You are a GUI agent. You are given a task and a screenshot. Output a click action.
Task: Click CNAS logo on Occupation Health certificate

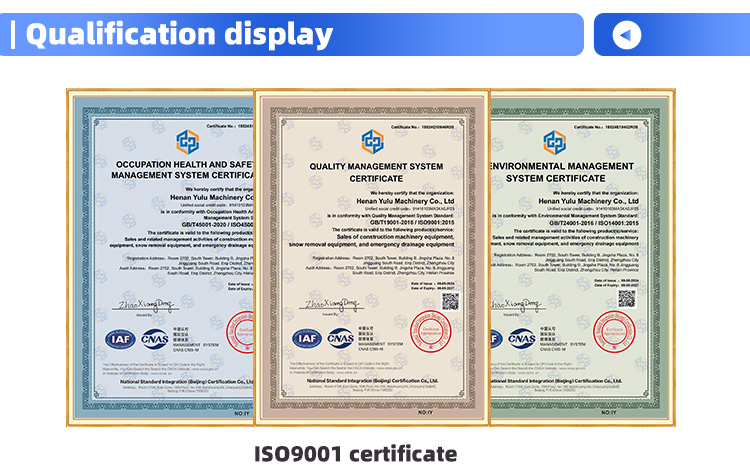[154, 339]
